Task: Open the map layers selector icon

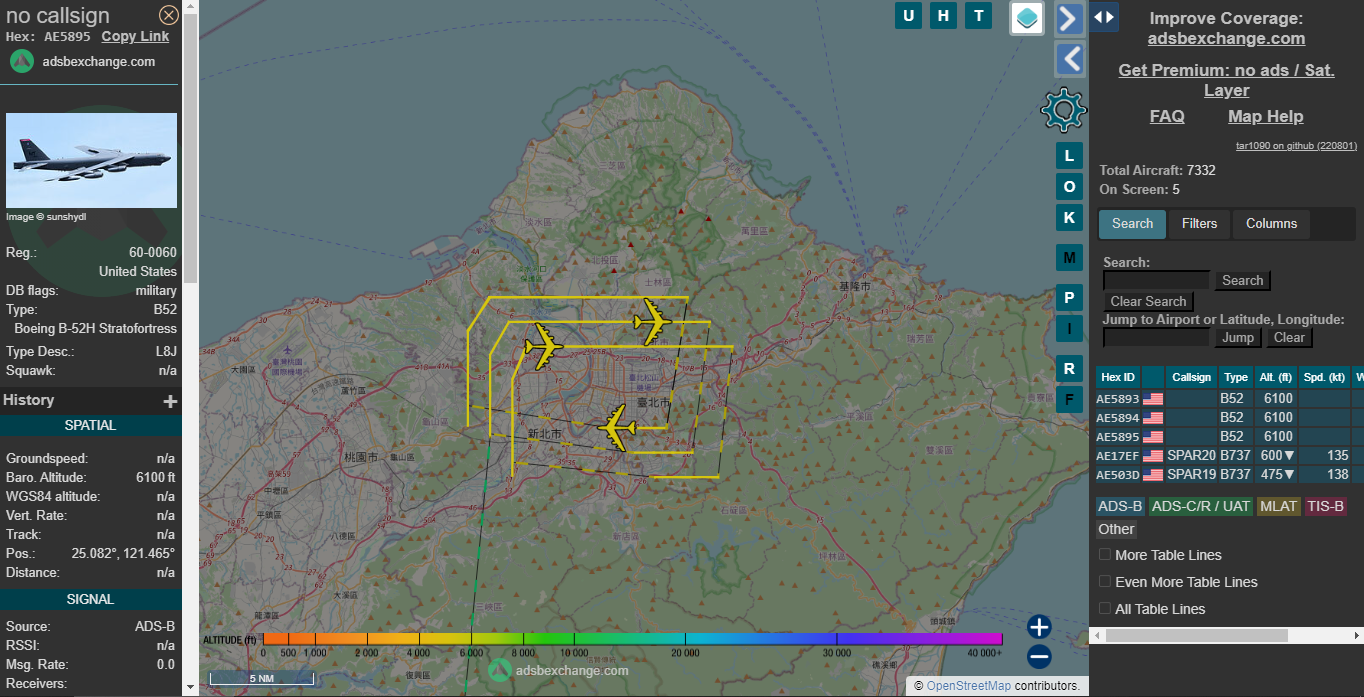Action: [1027, 17]
